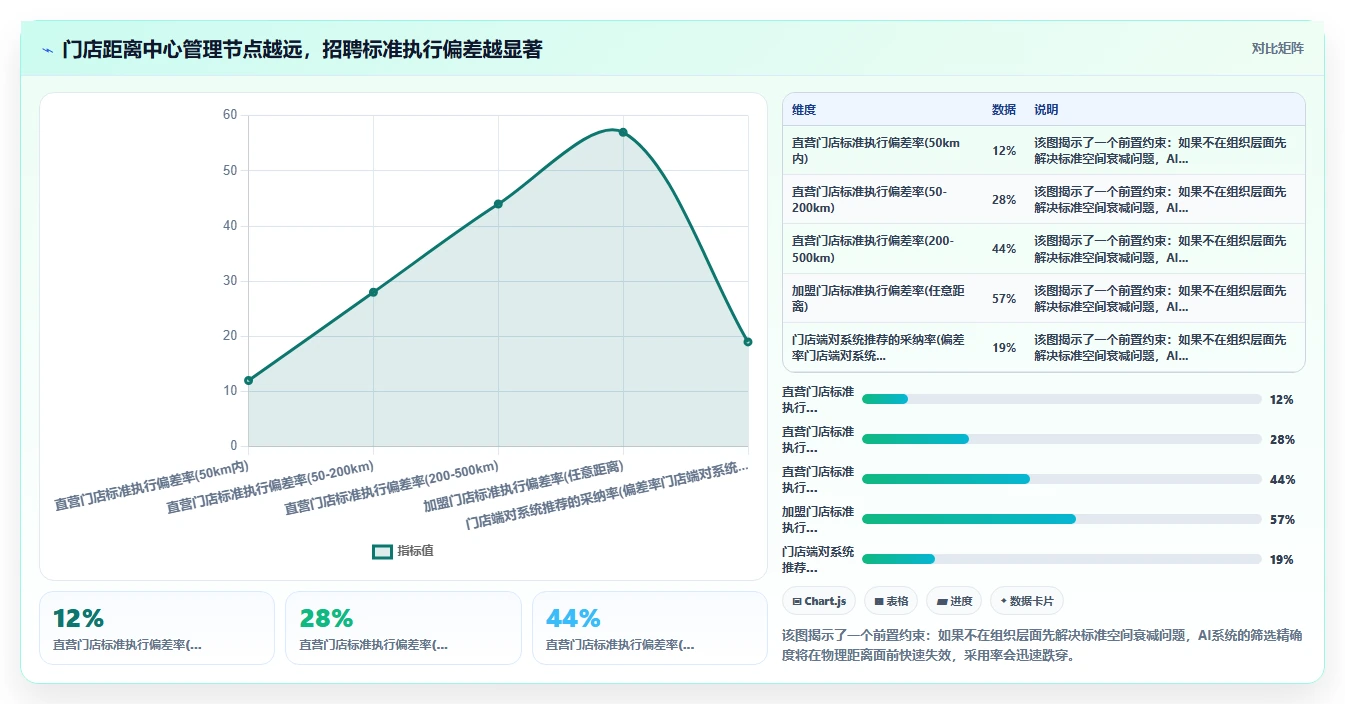Select the 数据卡片 tag
1345x704 pixels.
coord(1027,601)
